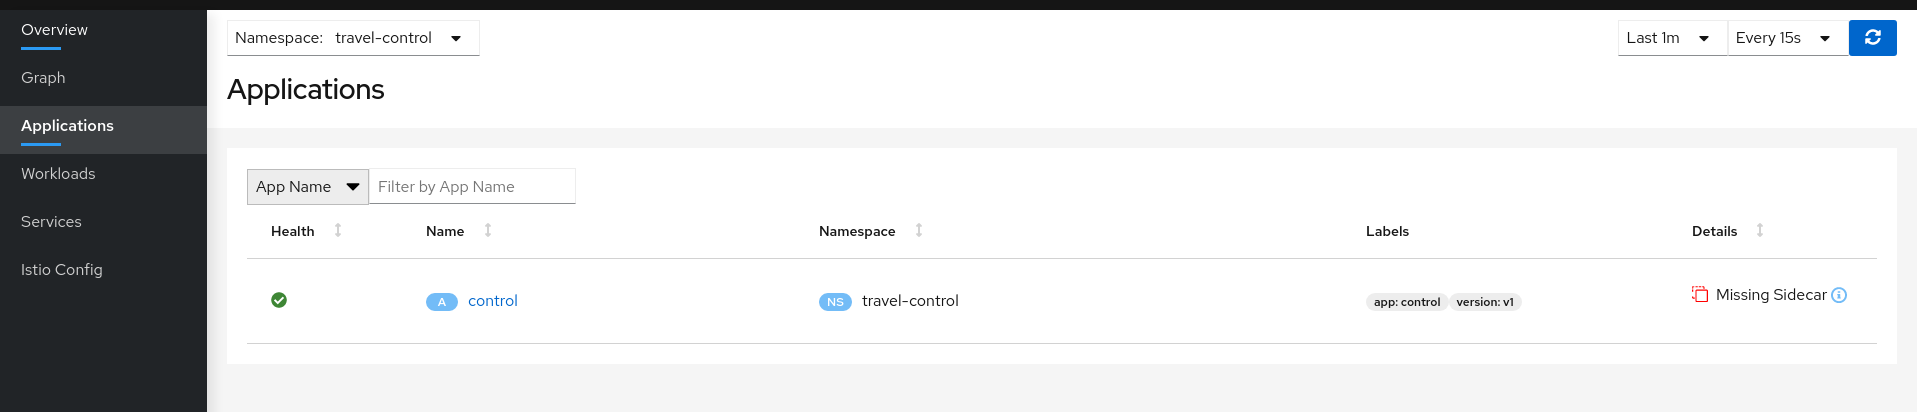Open the 'Every 15s' refresh interval dropdown
This screenshot has height=412, width=1917.
pos(1786,38)
